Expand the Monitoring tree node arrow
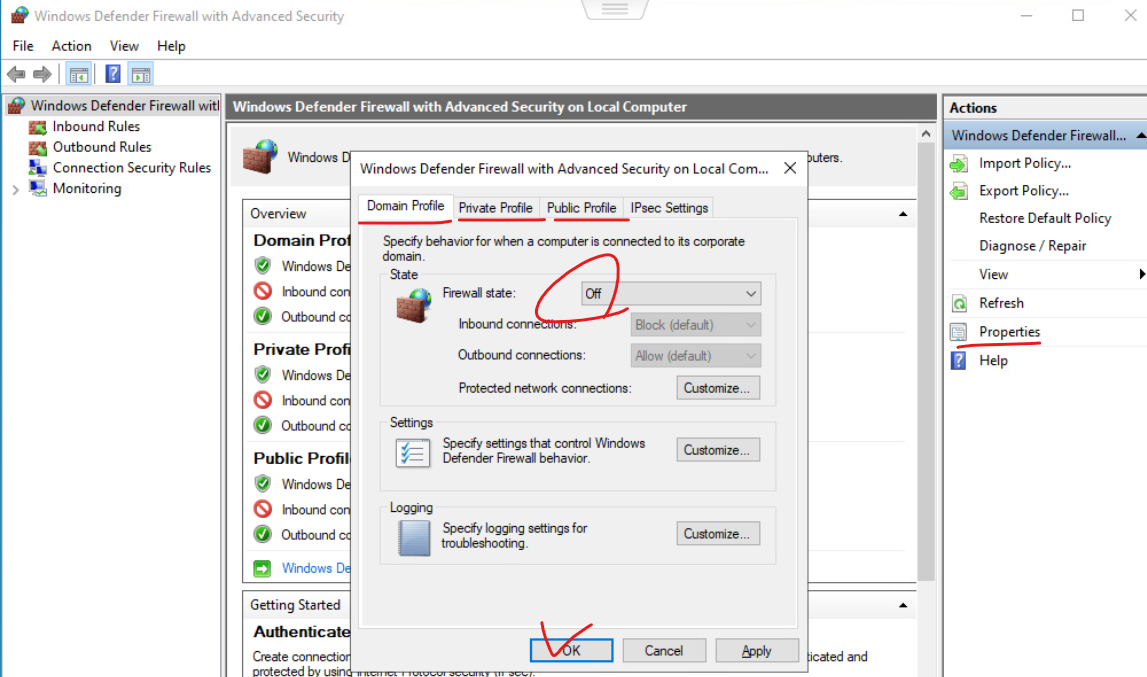 pos(15,190)
